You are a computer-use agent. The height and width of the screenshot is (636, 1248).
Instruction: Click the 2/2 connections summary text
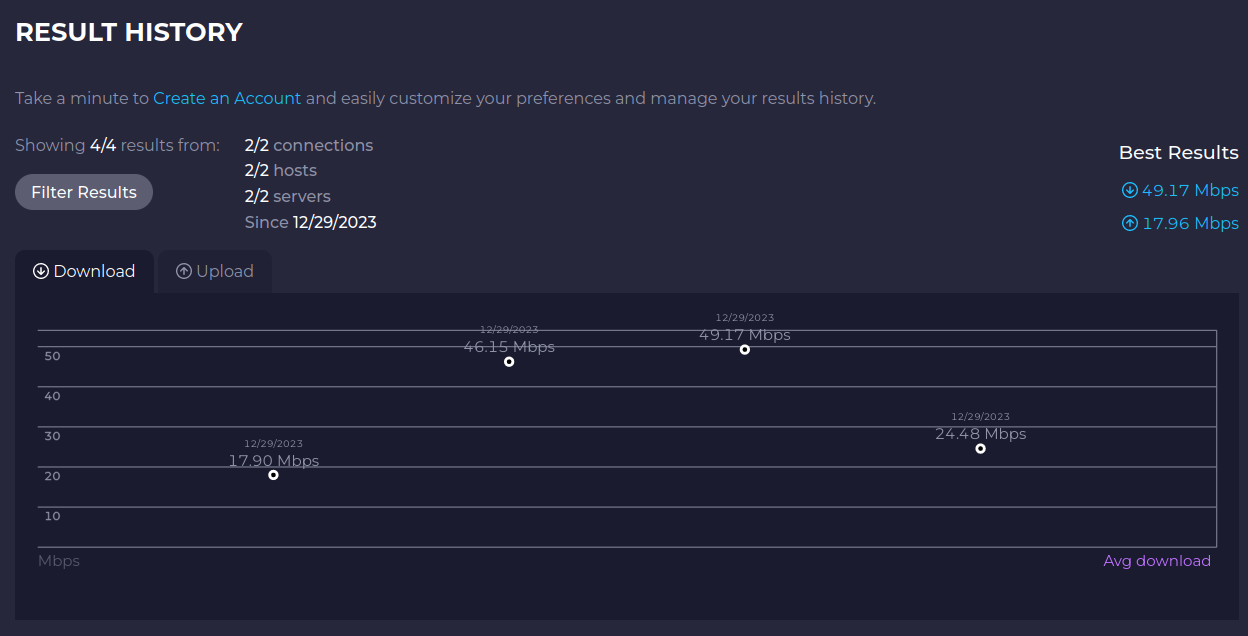[308, 145]
